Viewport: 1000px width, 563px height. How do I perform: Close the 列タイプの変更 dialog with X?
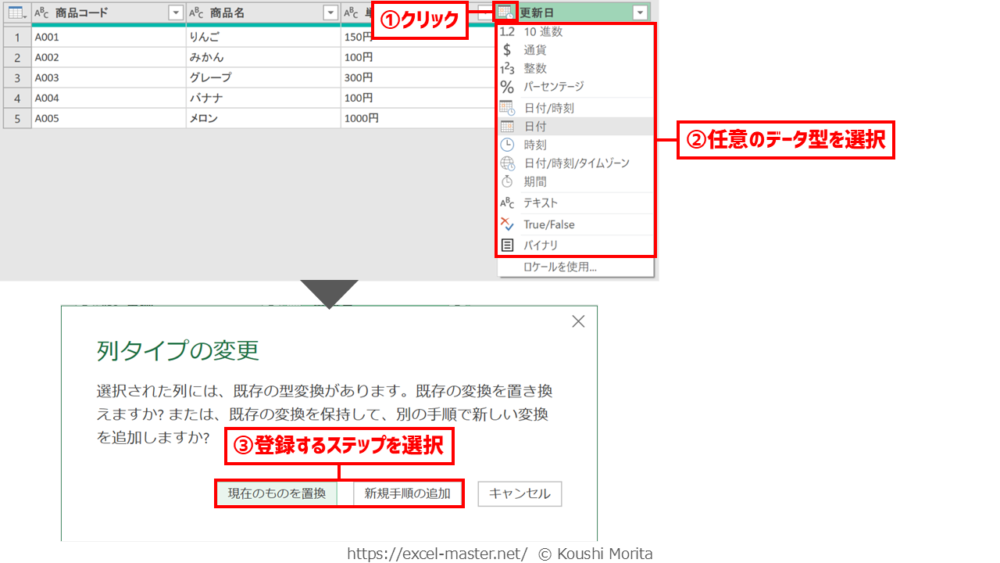[577, 322]
